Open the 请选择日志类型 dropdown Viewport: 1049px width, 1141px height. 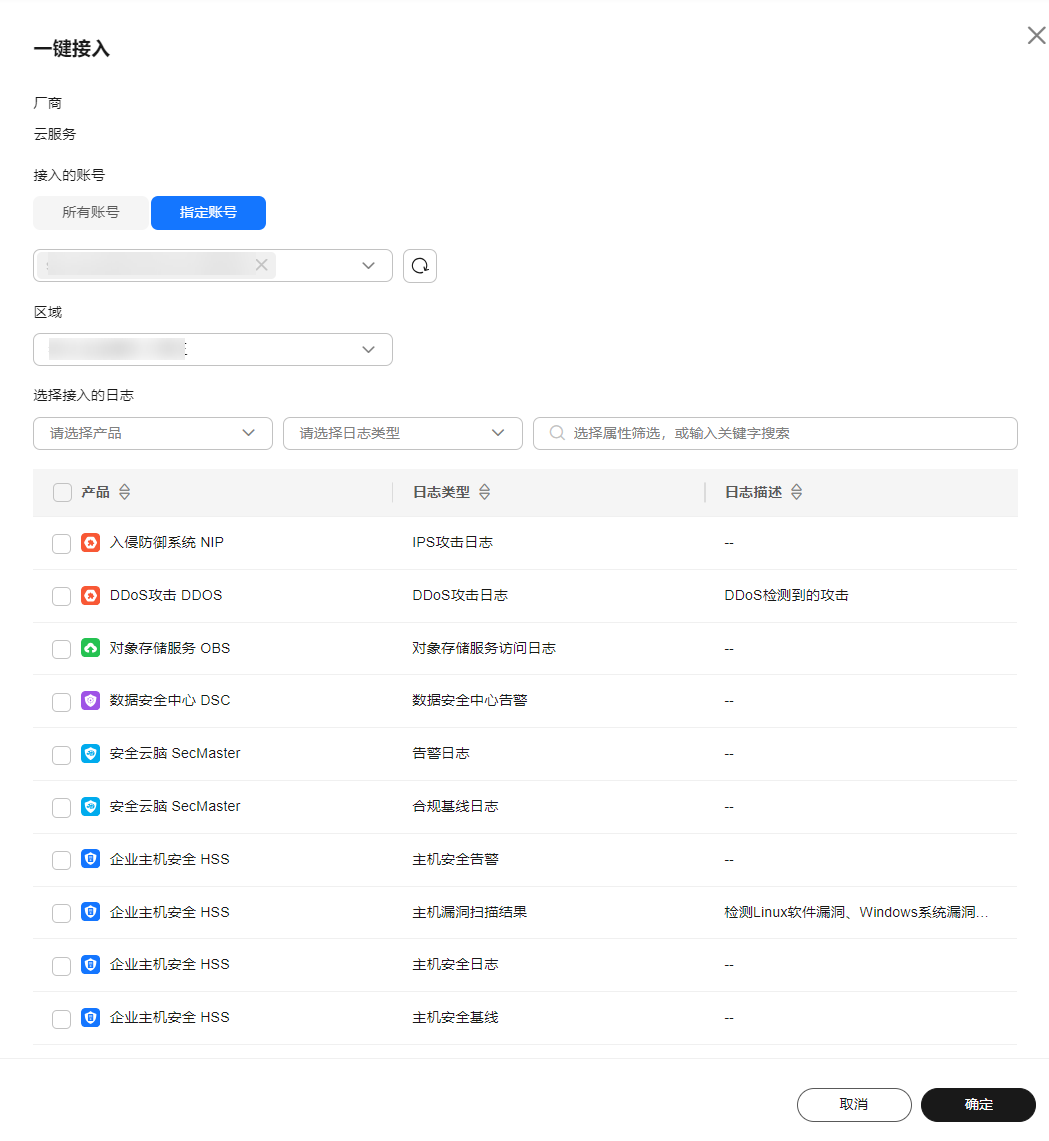click(403, 433)
